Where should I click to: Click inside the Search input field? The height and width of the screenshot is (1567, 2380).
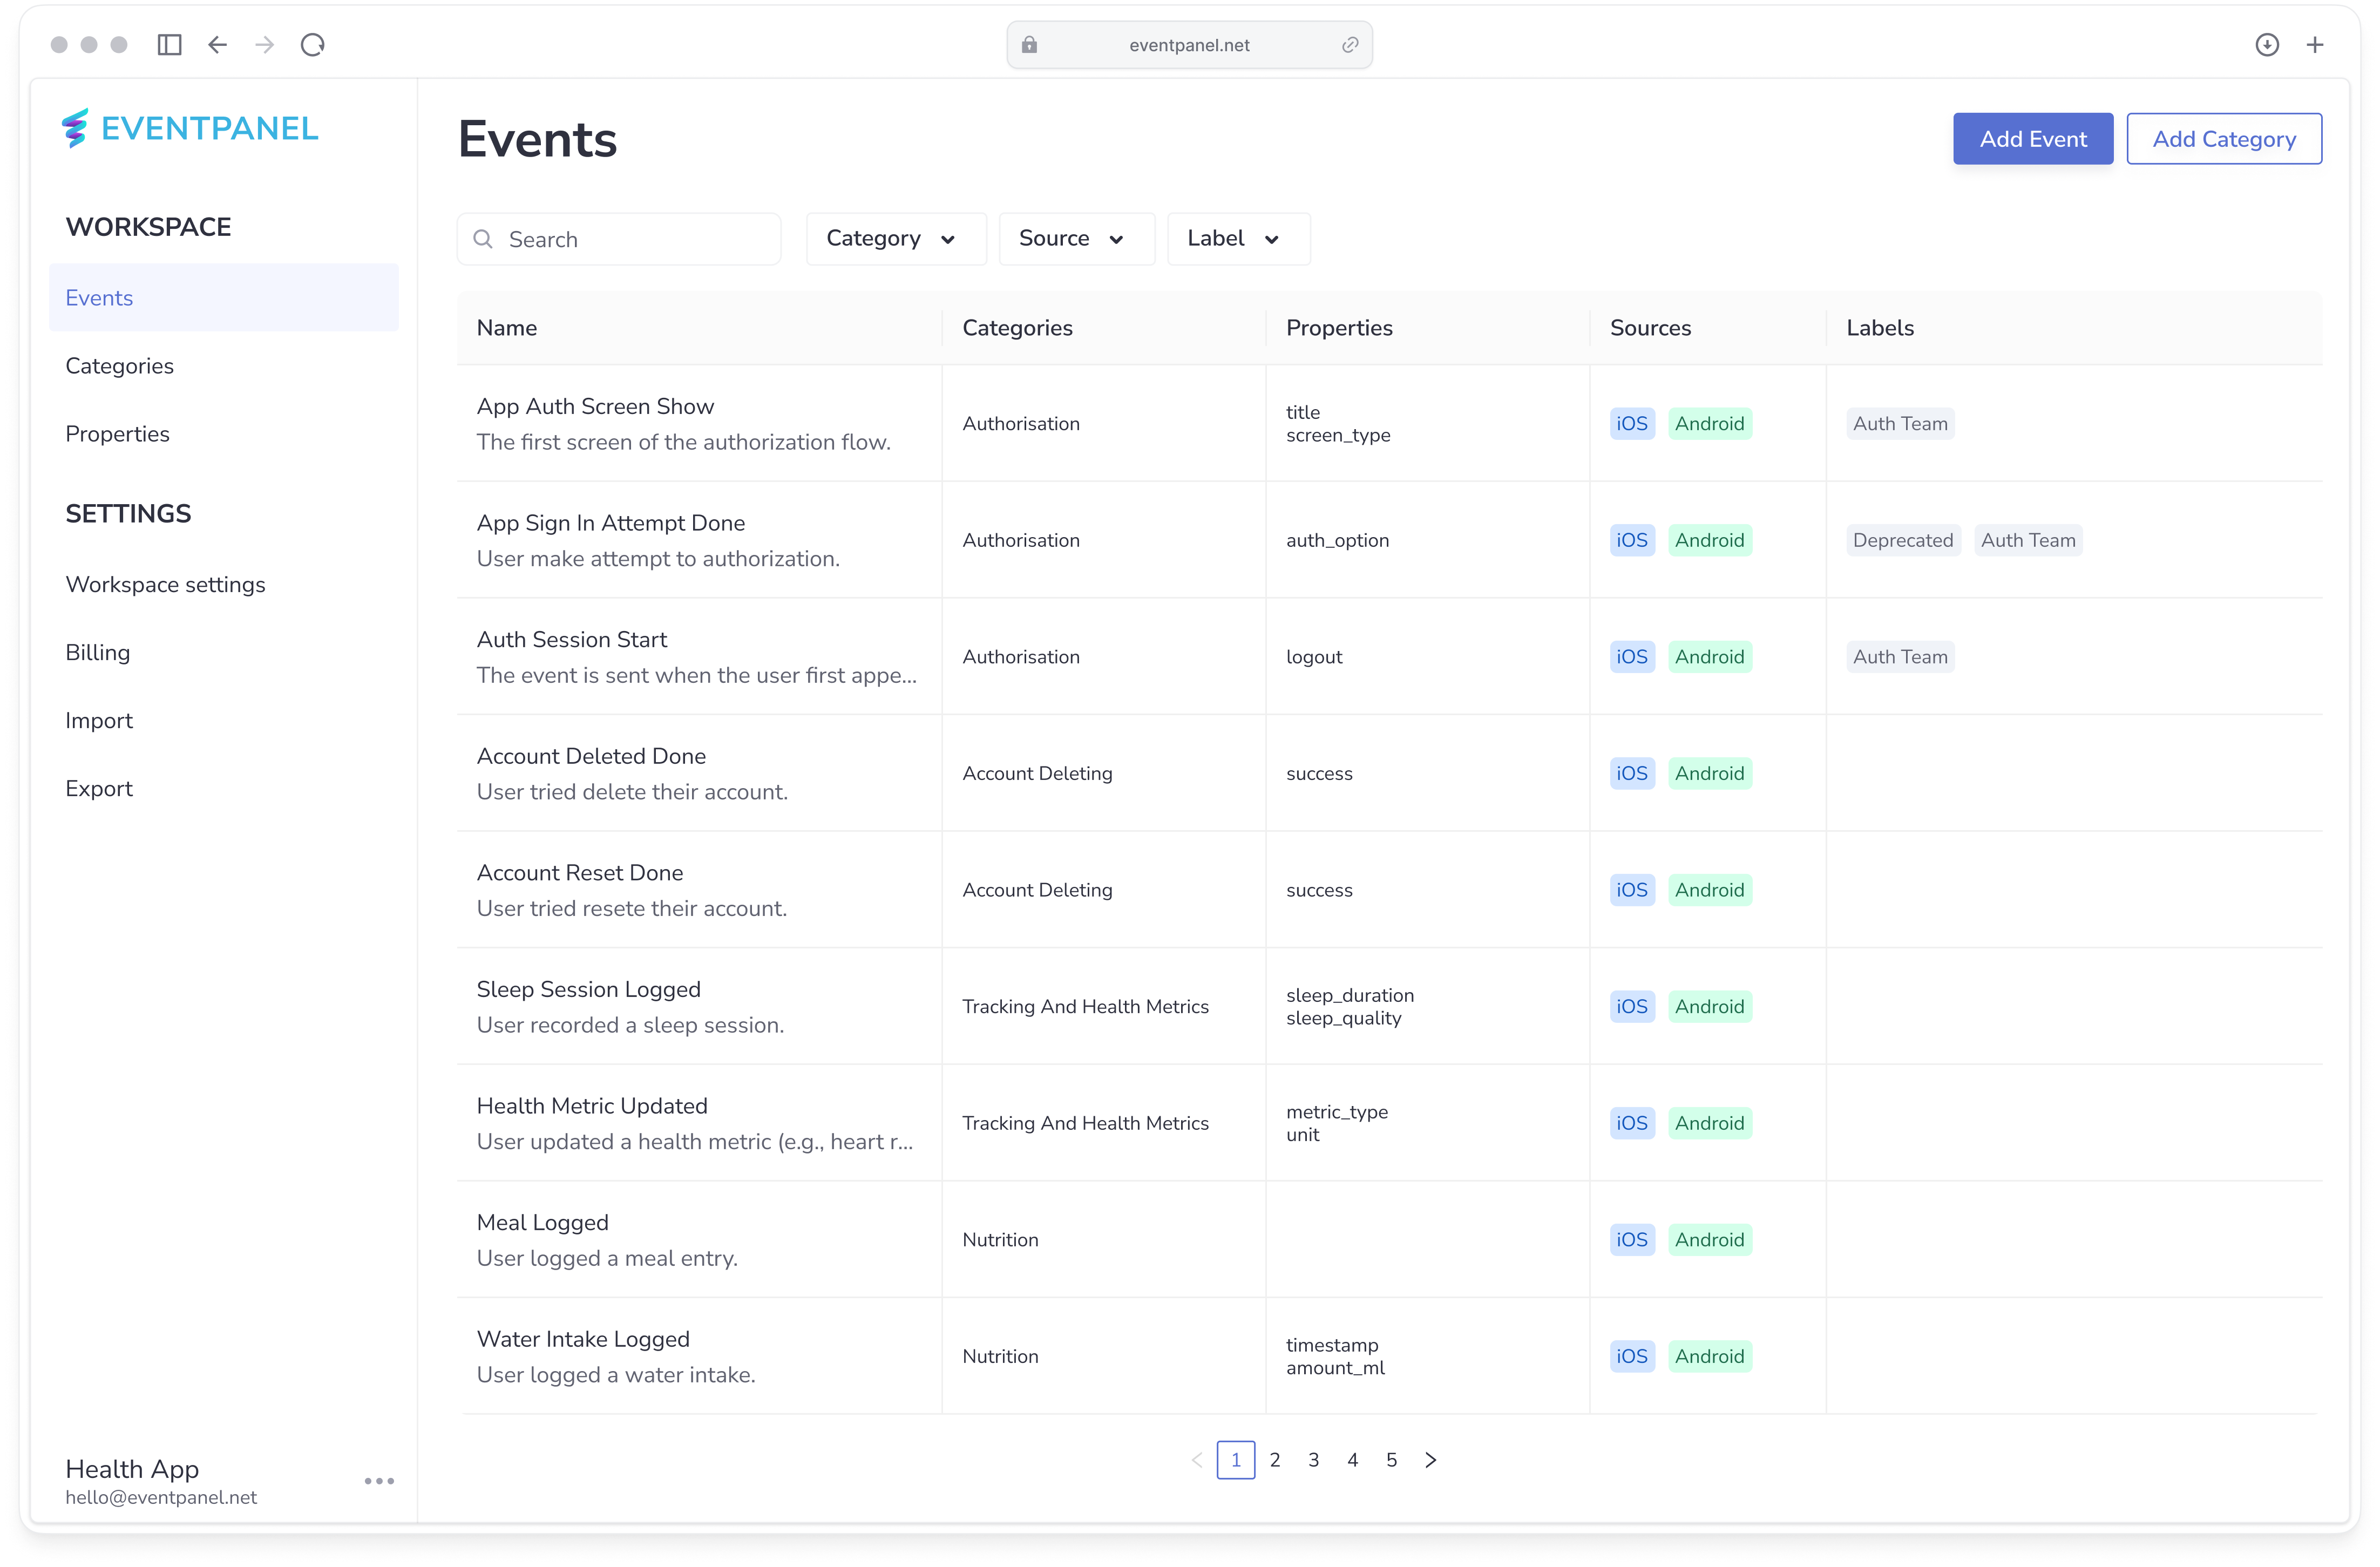point(620,239)
